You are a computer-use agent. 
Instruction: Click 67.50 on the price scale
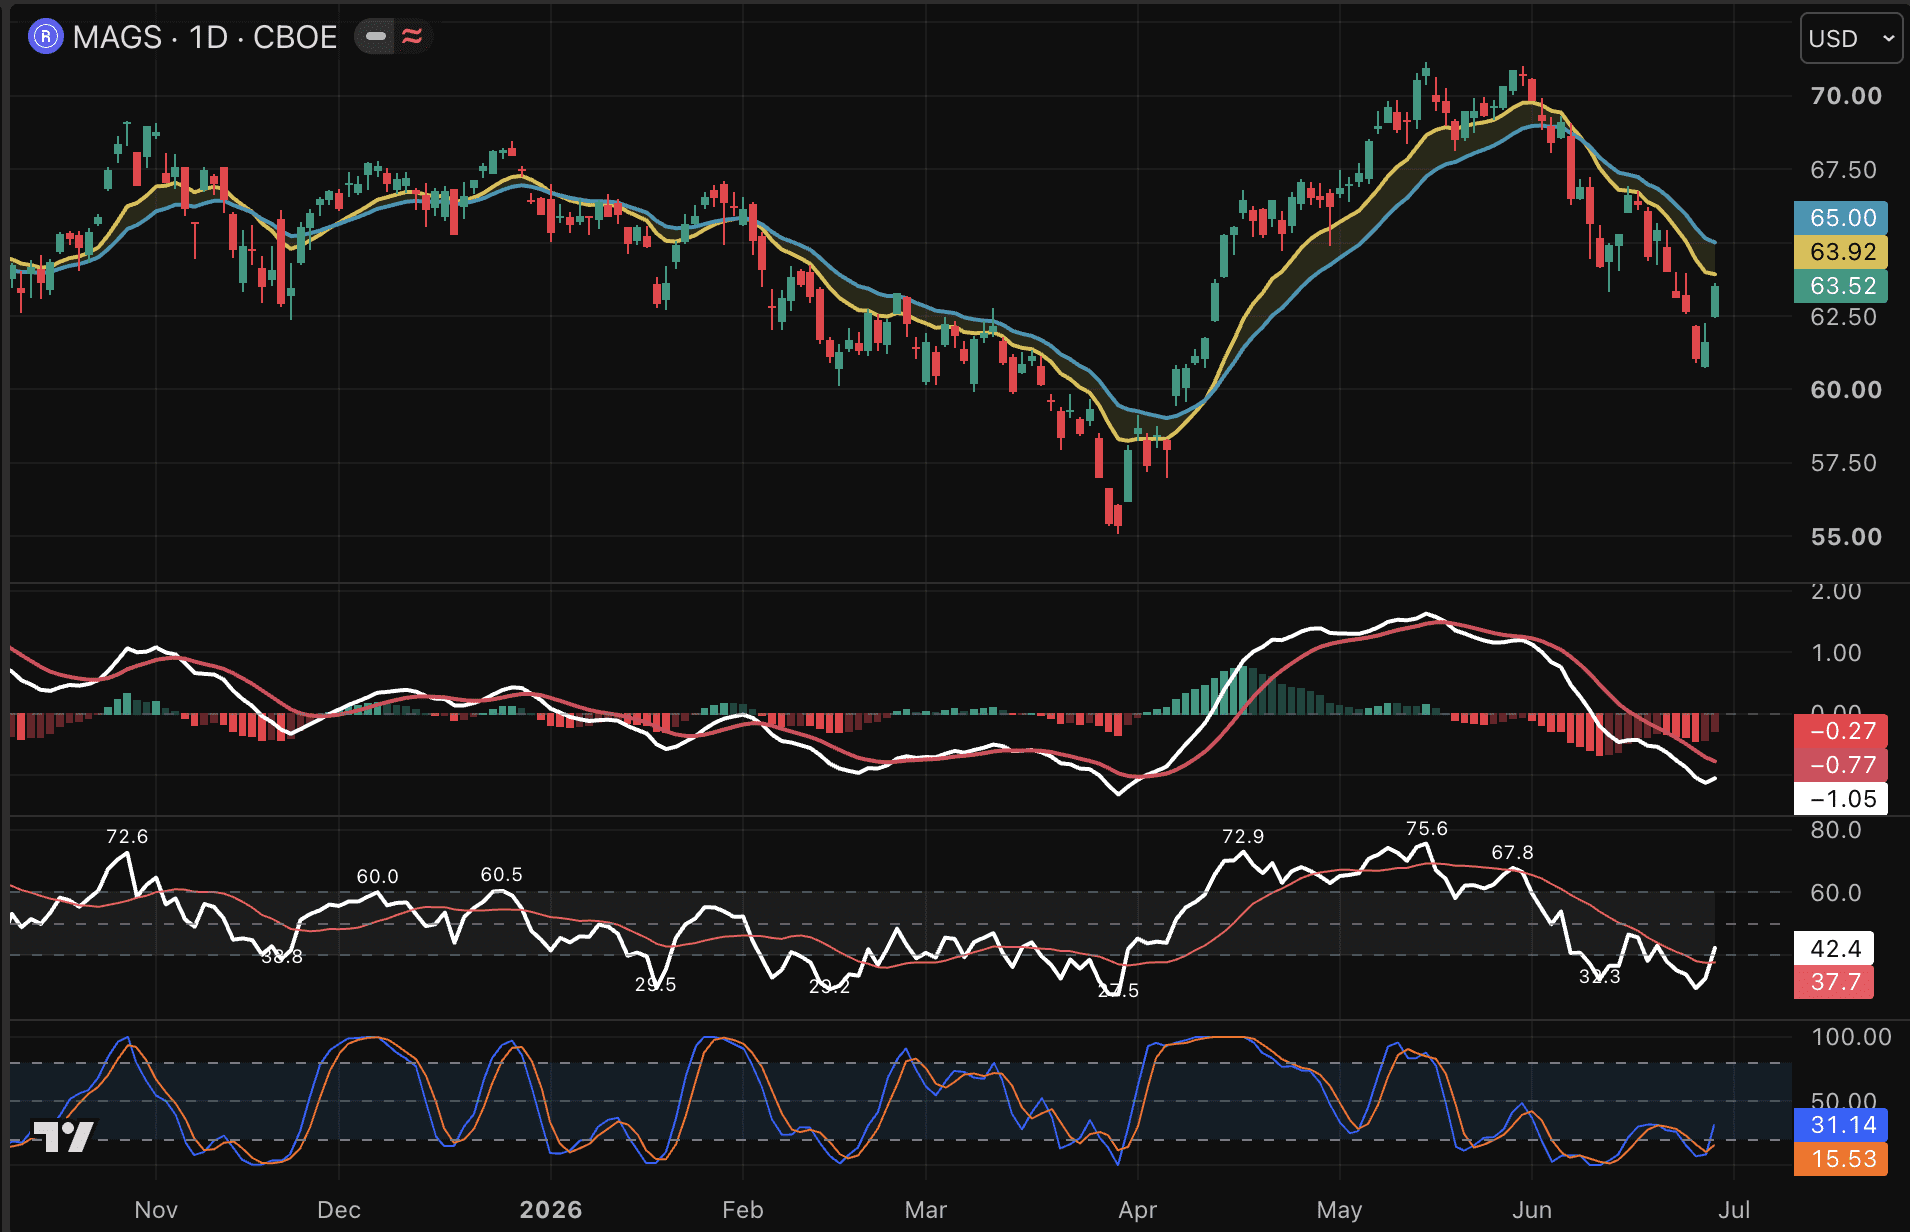coord(1844,170)
